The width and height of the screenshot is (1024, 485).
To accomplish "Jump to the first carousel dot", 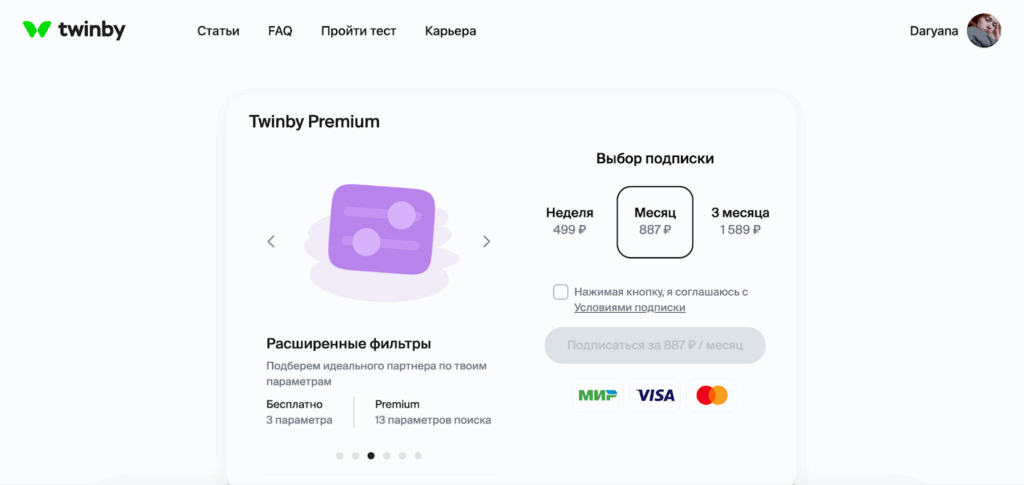I will click(340, 455).
